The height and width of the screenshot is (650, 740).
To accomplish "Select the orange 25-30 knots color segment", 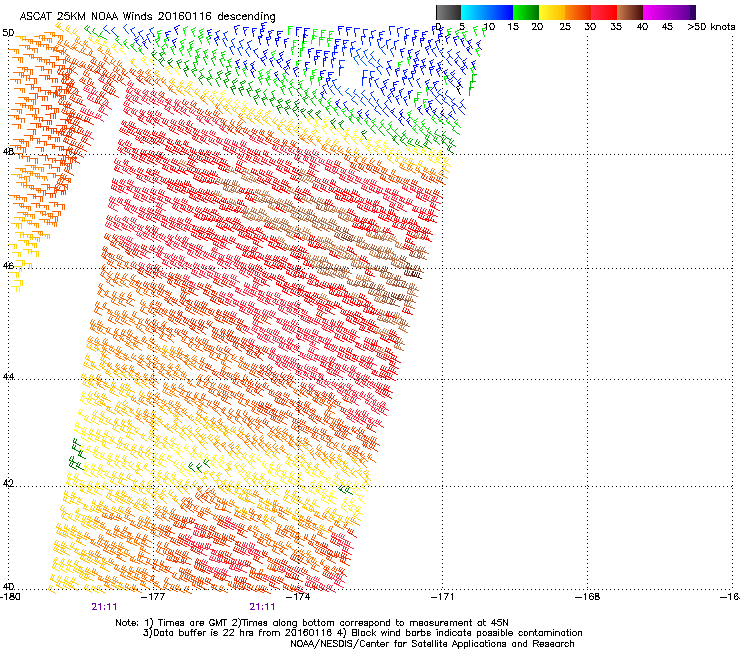I will coord(578,12).
